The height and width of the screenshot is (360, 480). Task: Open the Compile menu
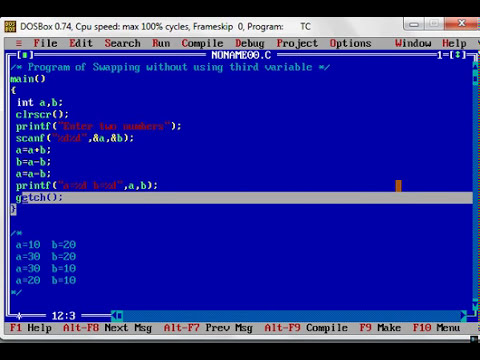coord(202,43)
